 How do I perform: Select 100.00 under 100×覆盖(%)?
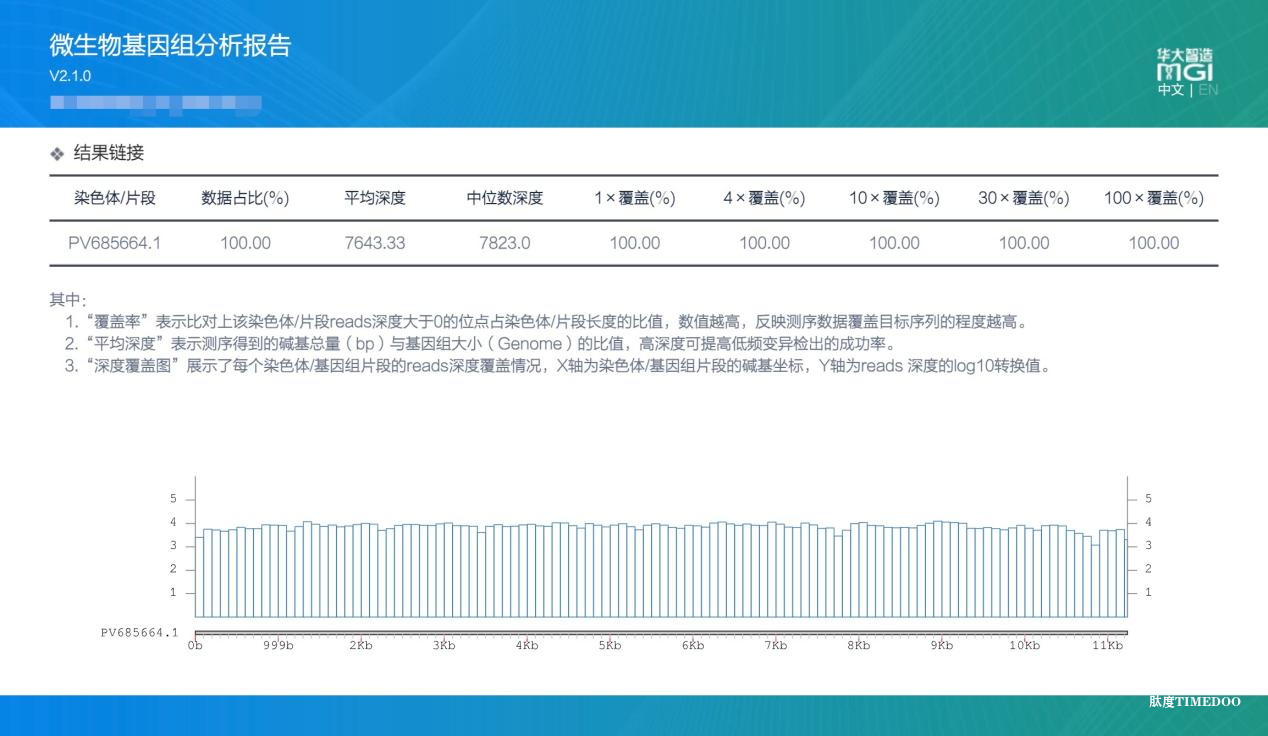click(1153, 243)
